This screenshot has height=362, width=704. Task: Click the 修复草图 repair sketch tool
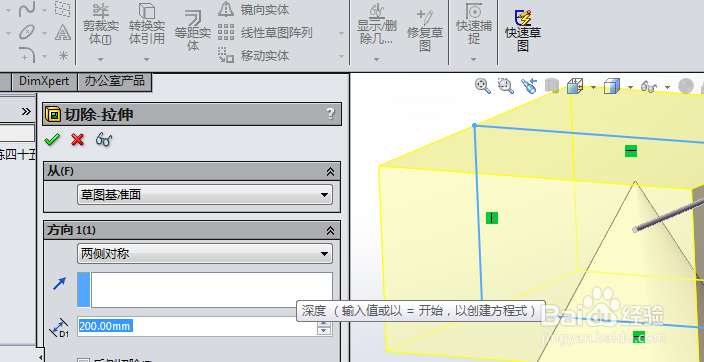coord(425,31)
